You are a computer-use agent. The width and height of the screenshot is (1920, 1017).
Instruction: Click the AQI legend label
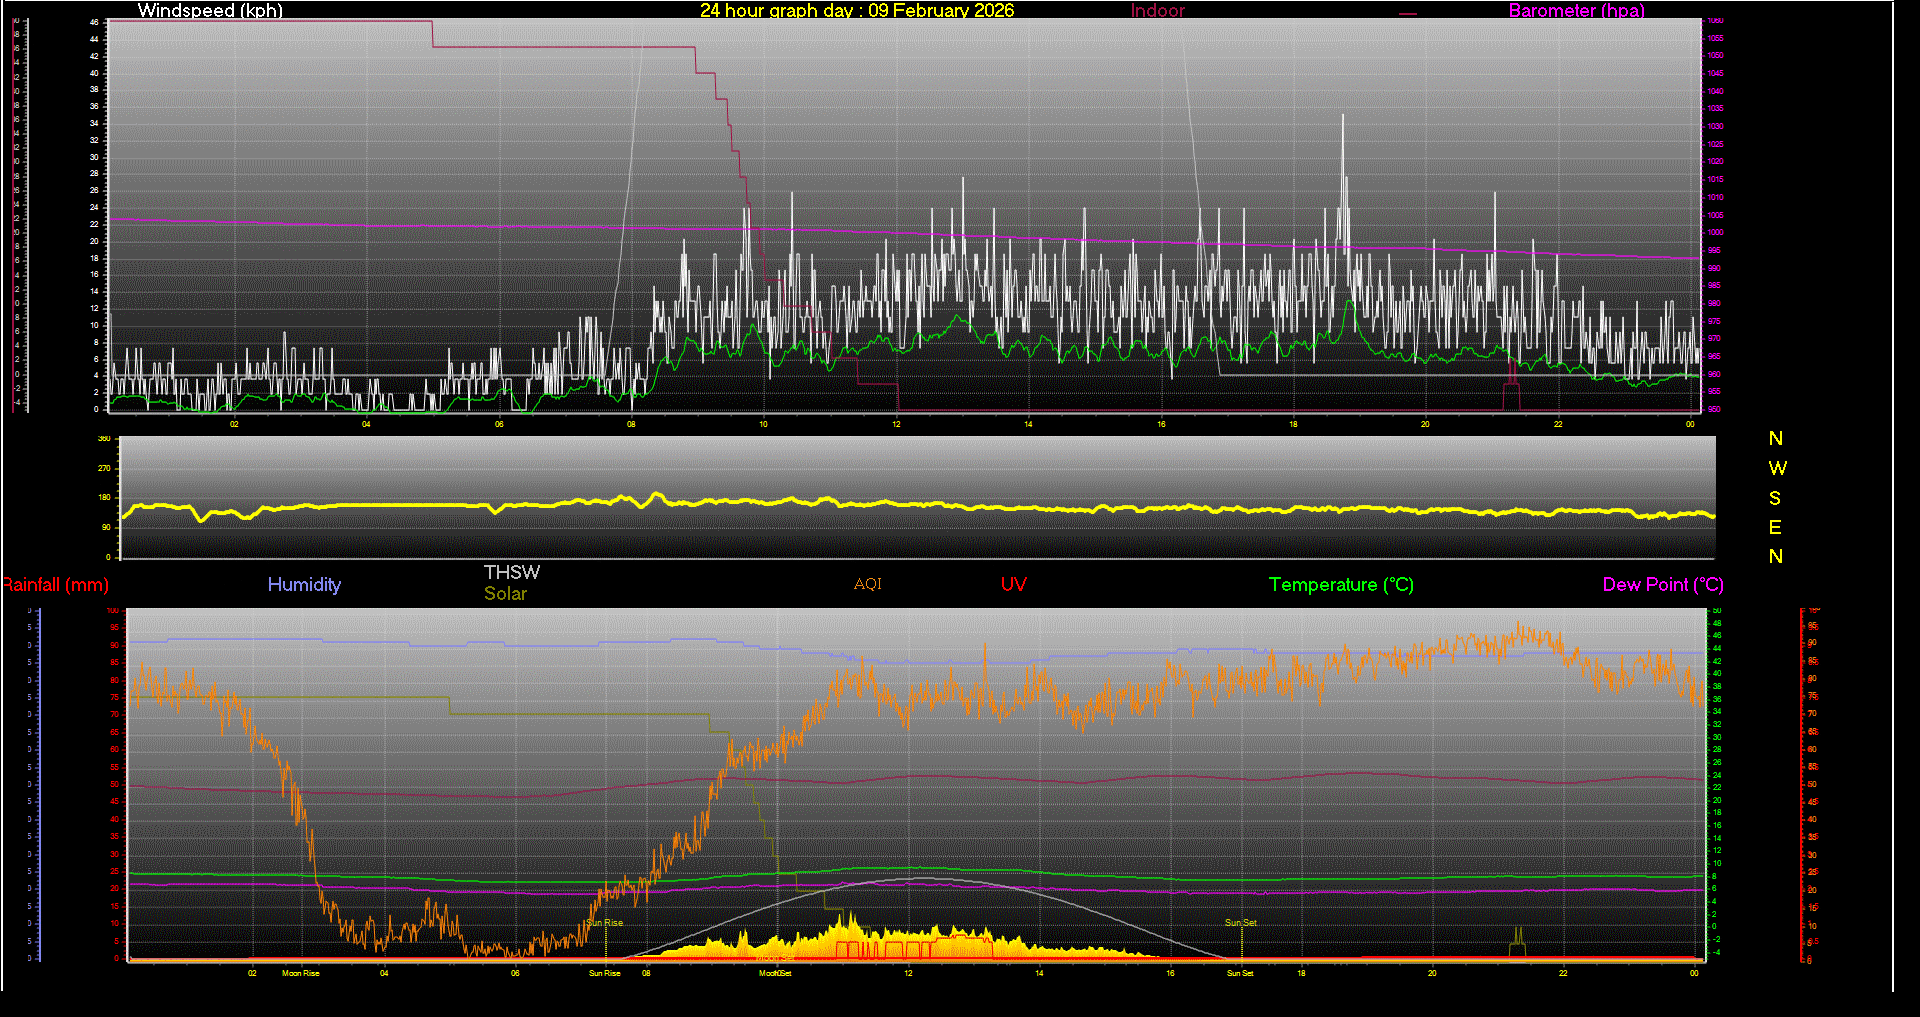coord(866,584)
